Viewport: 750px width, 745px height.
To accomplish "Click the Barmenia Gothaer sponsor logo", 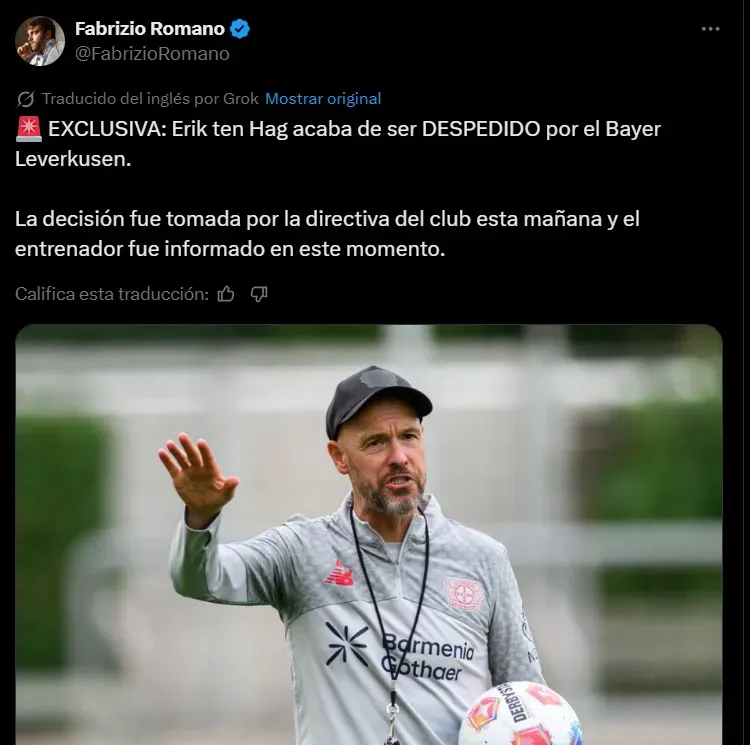I will tap(400, 650).
